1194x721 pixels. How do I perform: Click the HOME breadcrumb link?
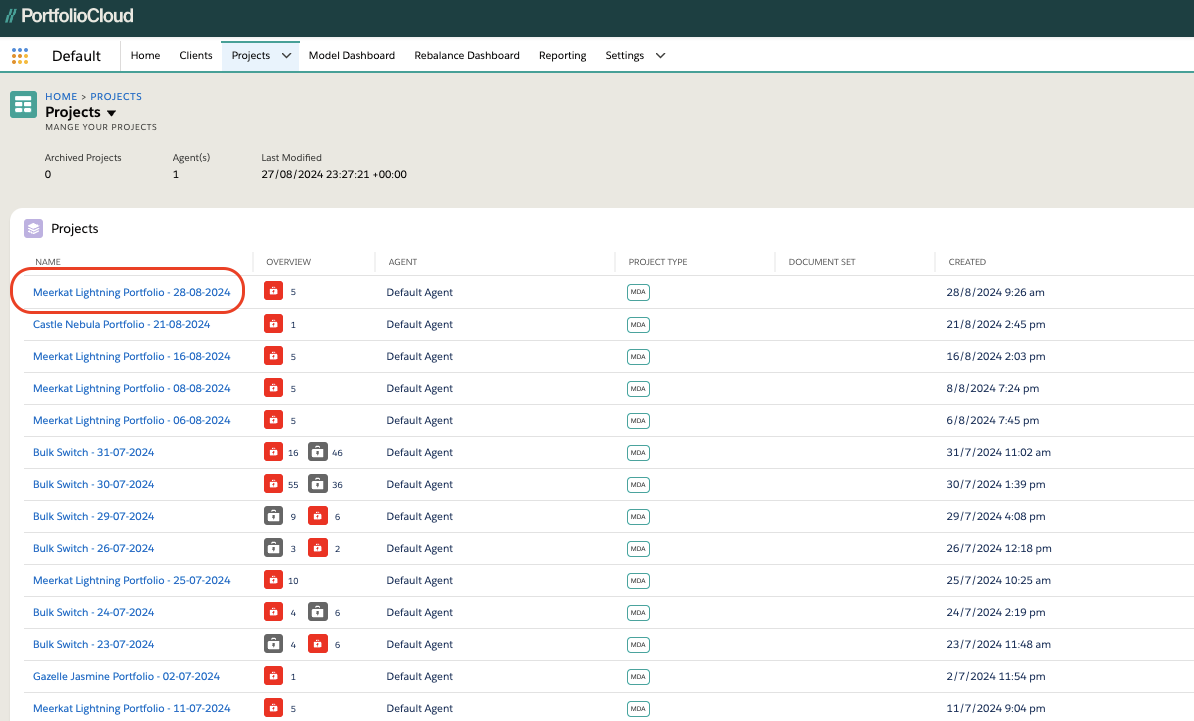[60, 96]
